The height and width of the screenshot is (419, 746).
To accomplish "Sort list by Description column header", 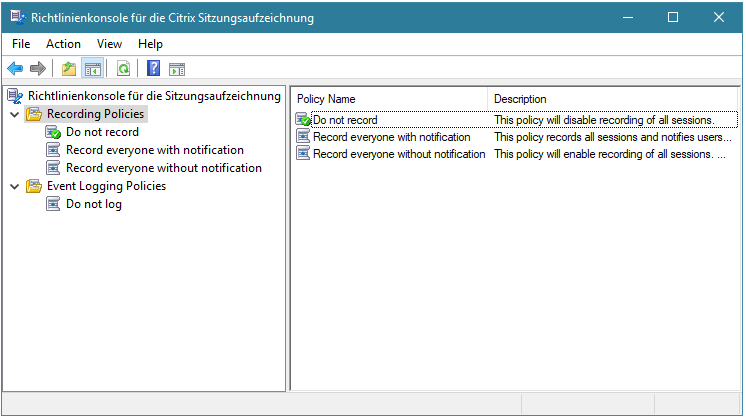I will coord(612,99).
